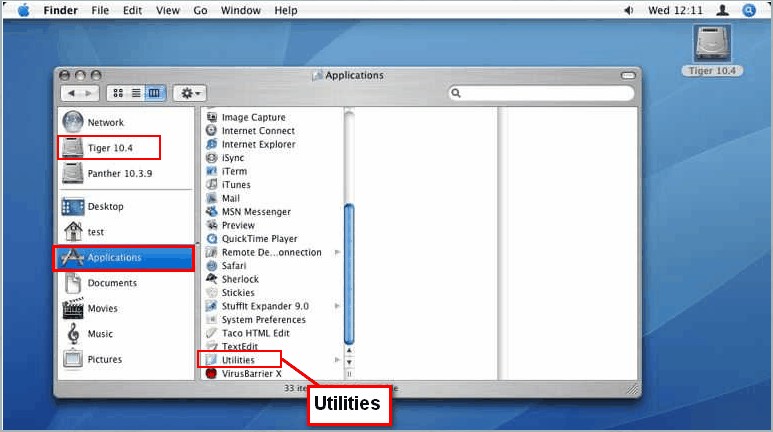The width and height of the screenshot is (773, 432).
Task: Click the window resize grip corner
Action: tap(632, 389)
